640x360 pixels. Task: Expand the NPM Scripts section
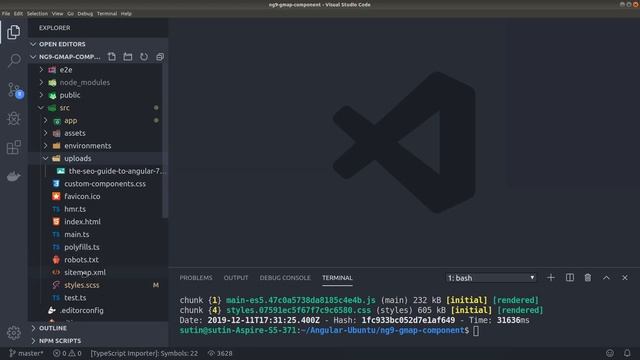click(x=60, y=341)
